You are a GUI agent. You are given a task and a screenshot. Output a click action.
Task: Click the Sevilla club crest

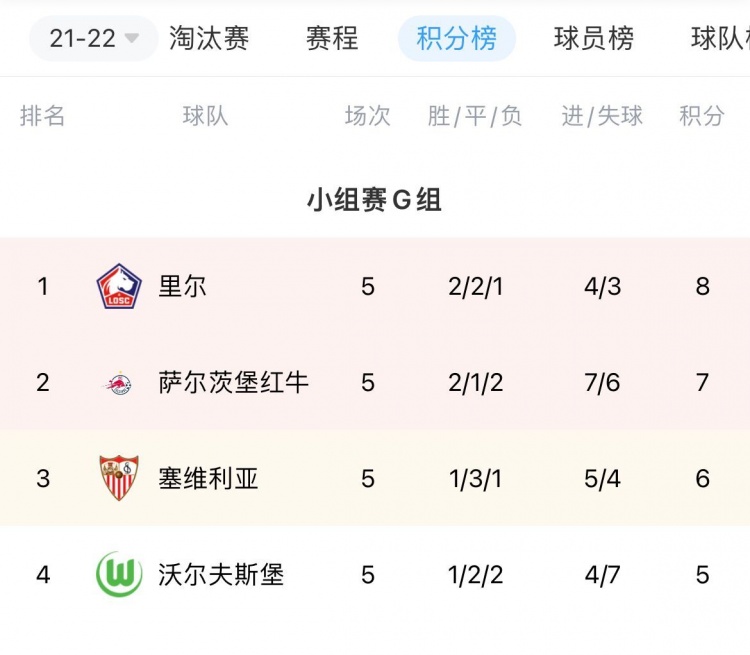point(119,477)
